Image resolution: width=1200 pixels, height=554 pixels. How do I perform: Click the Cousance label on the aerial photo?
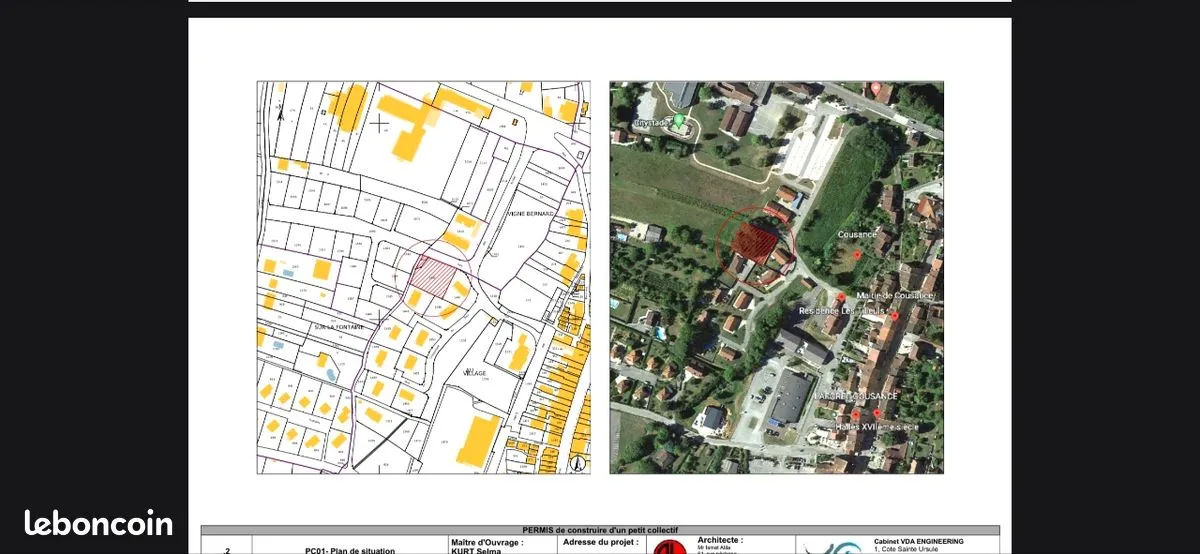858,234
